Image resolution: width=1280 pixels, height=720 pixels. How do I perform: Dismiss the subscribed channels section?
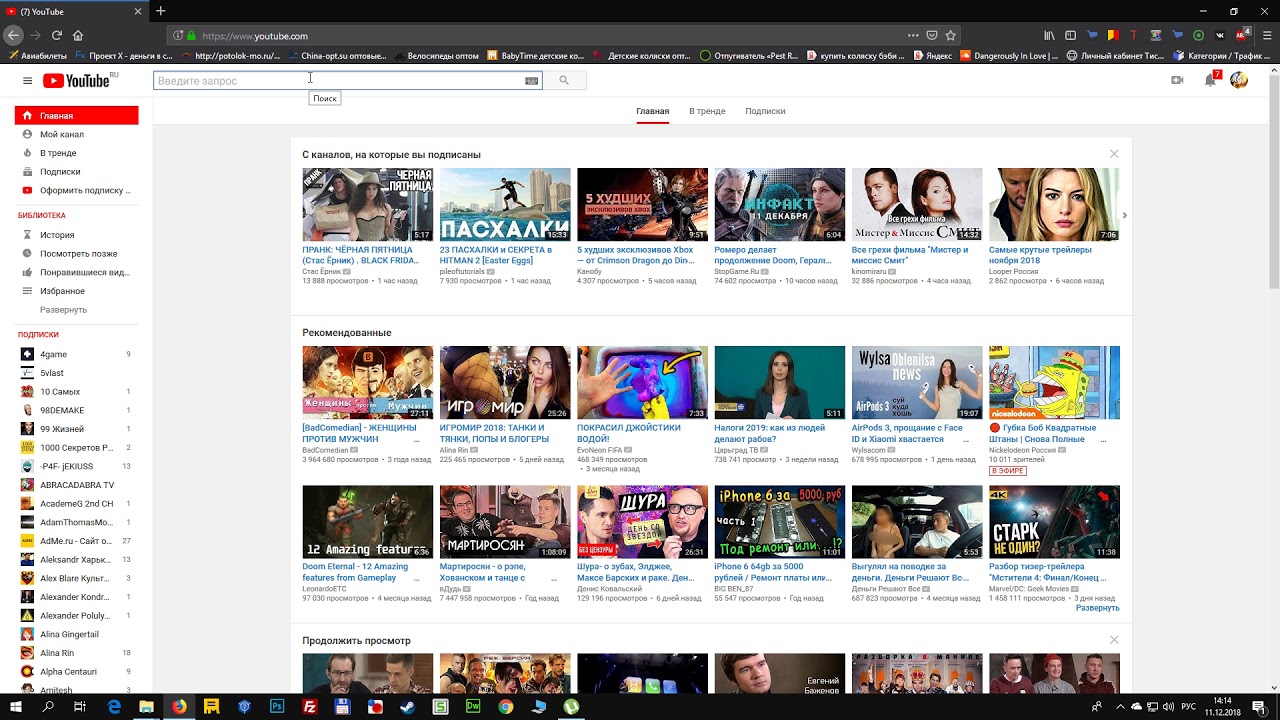(1114, 154)
